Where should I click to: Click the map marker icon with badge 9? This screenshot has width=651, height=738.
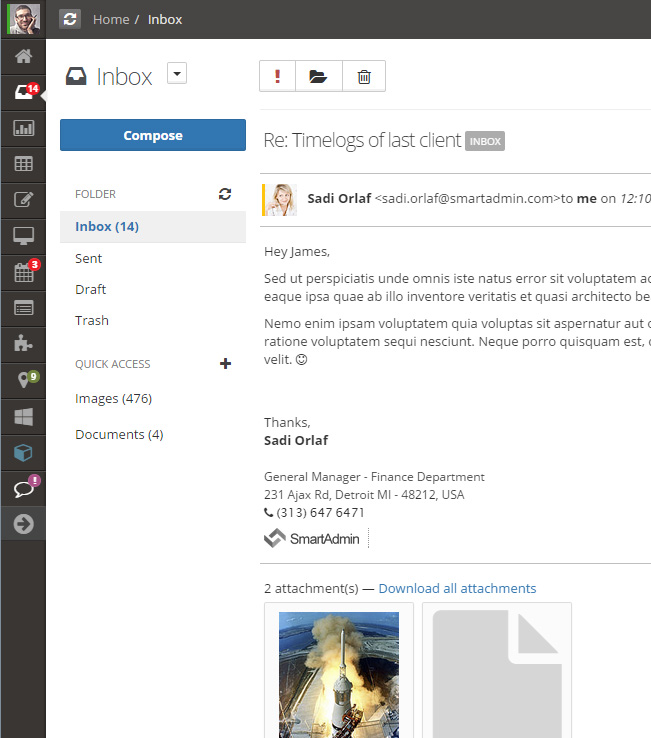pyautogui.click(x=23, y=380)
